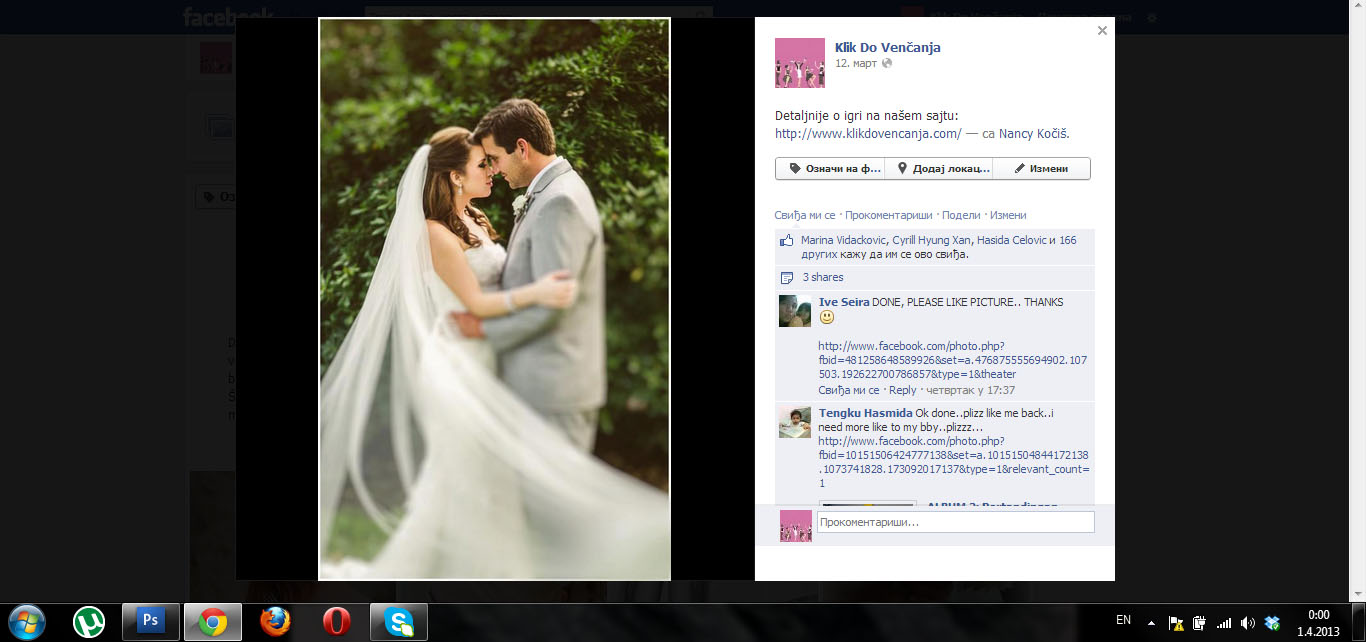View the 3 shares list

pyautogui.click(x=822, y=277)
